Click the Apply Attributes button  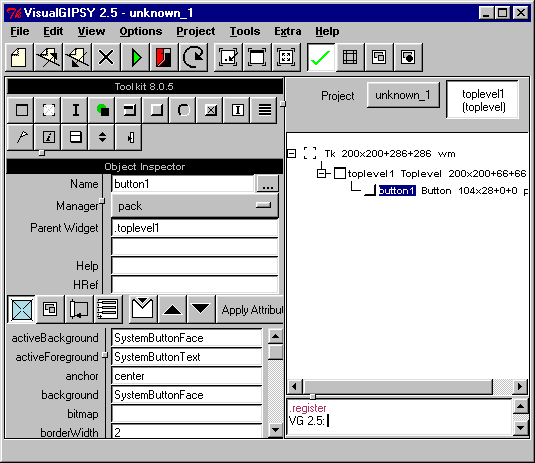pyautogui.click(x=250, y=309)
